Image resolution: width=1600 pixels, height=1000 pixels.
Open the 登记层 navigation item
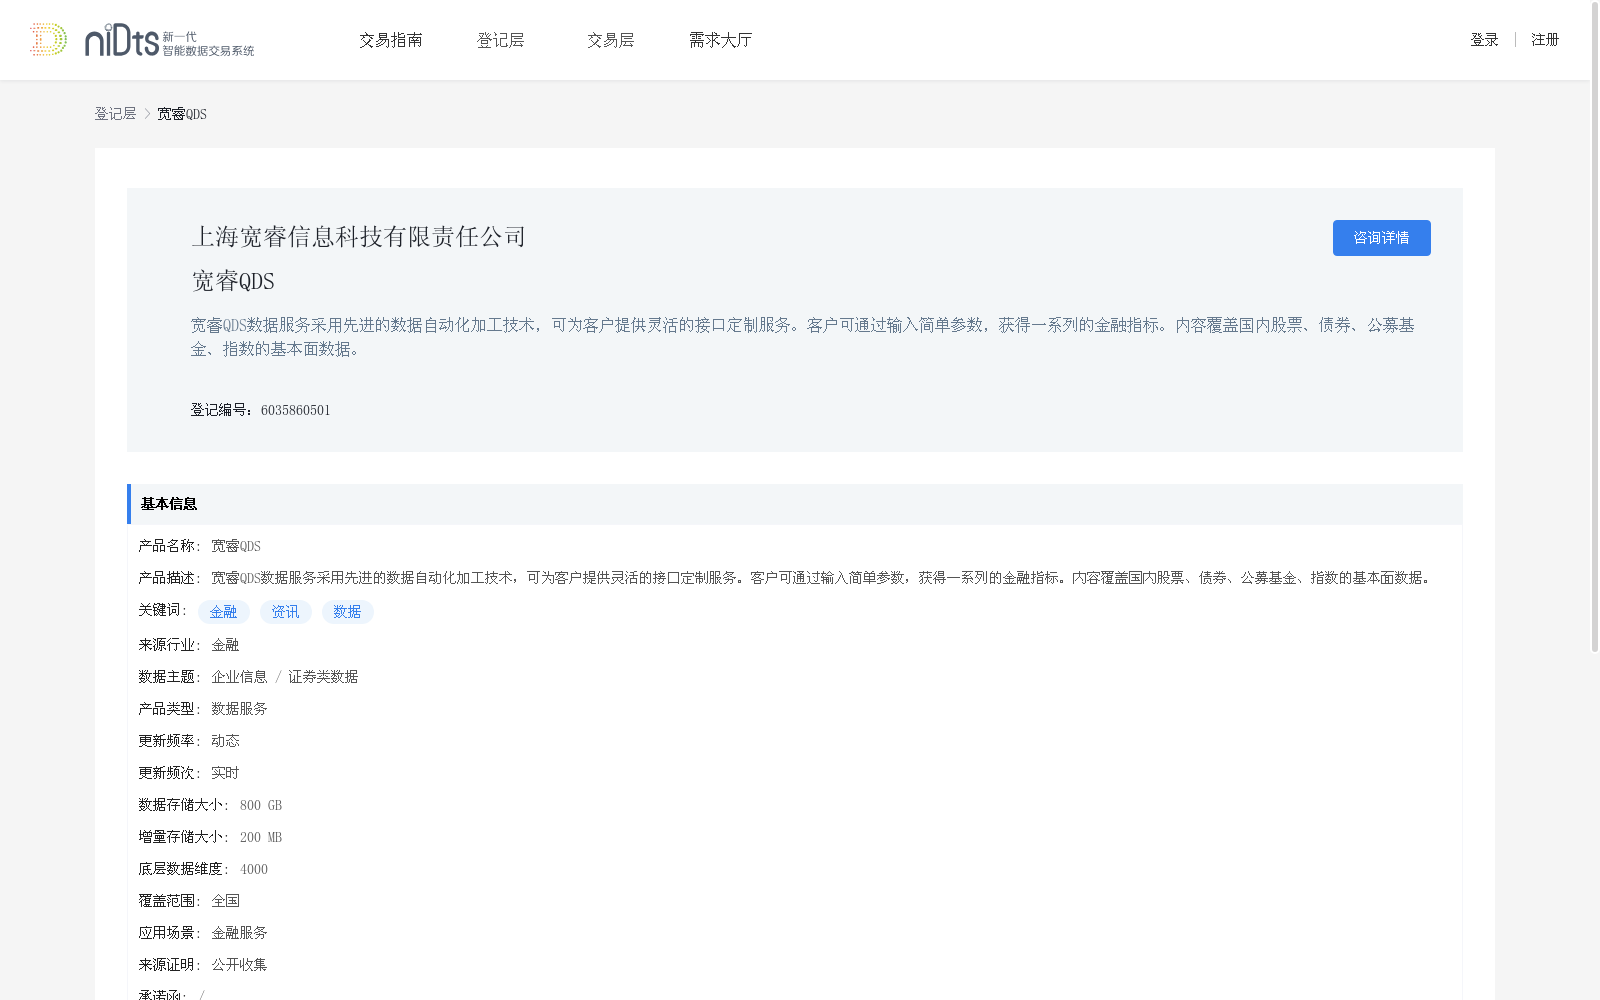pyautogui.click(x=501, y=40)
